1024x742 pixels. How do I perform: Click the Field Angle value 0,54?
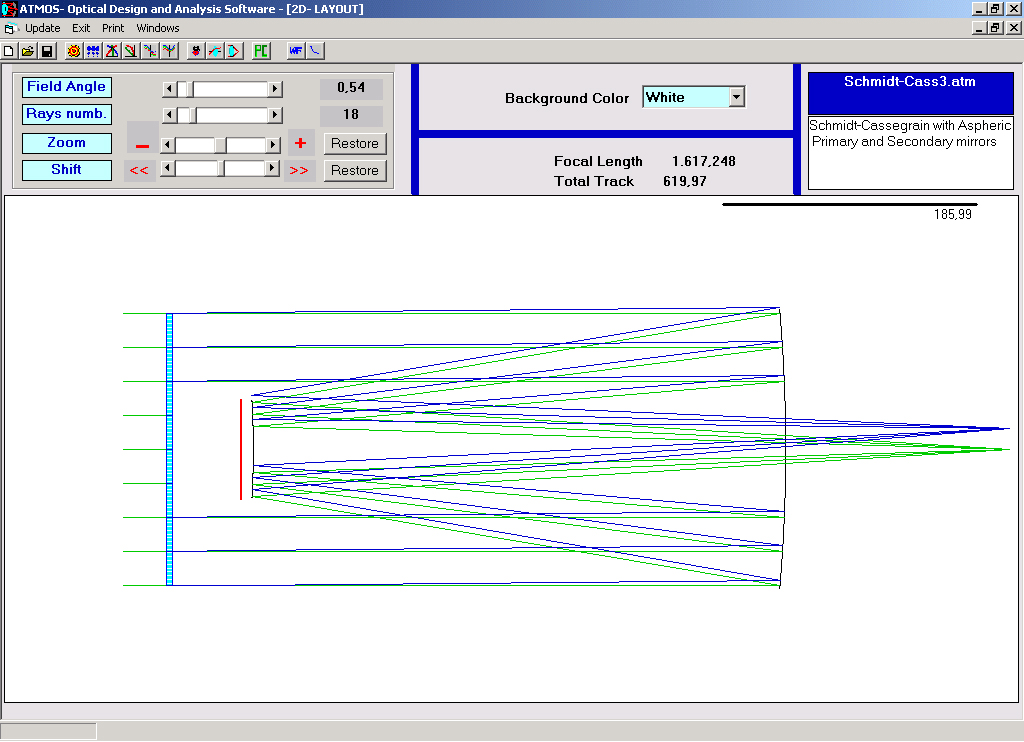351,88
